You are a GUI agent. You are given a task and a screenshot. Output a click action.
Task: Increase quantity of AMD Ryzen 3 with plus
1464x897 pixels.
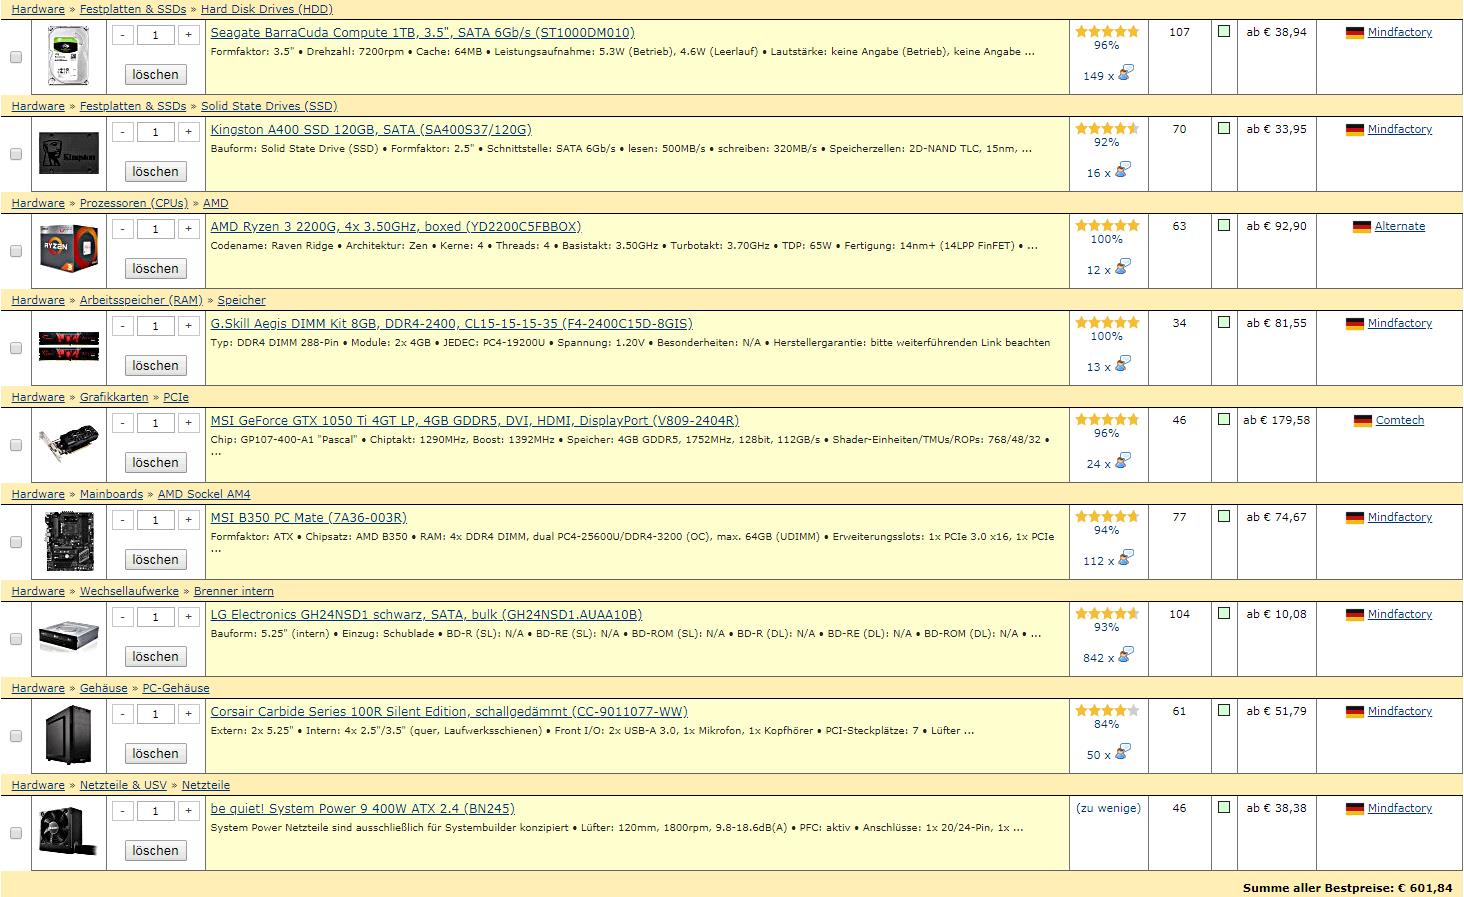click(x=189, y=229)
